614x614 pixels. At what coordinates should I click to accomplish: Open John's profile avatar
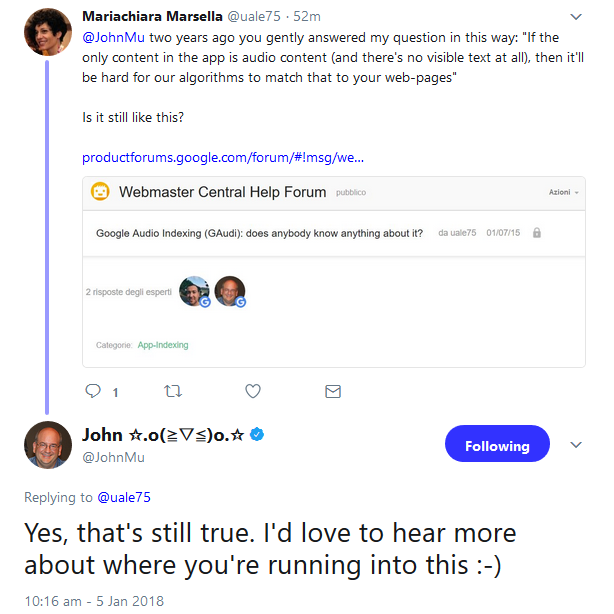click(48, 446)
